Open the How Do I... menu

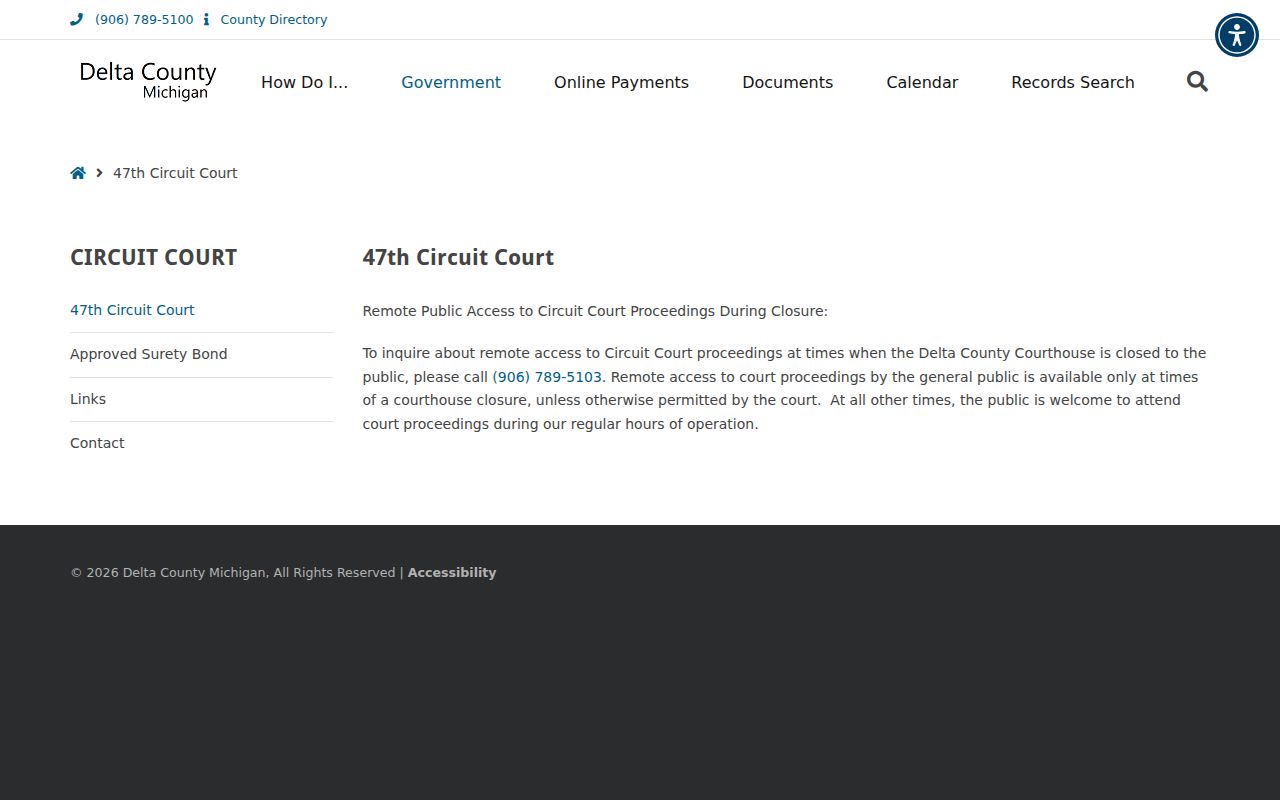tap(305, 82)
